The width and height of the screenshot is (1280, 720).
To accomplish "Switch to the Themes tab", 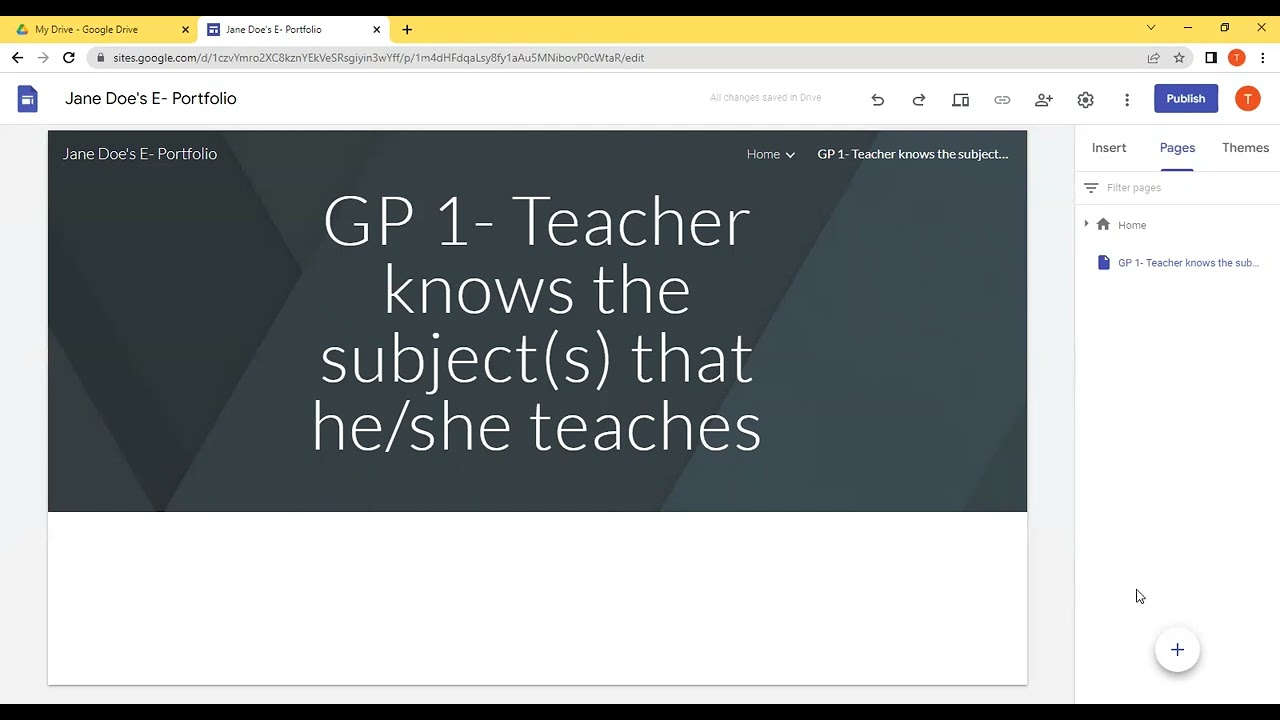I will (x=1245, y=148).
